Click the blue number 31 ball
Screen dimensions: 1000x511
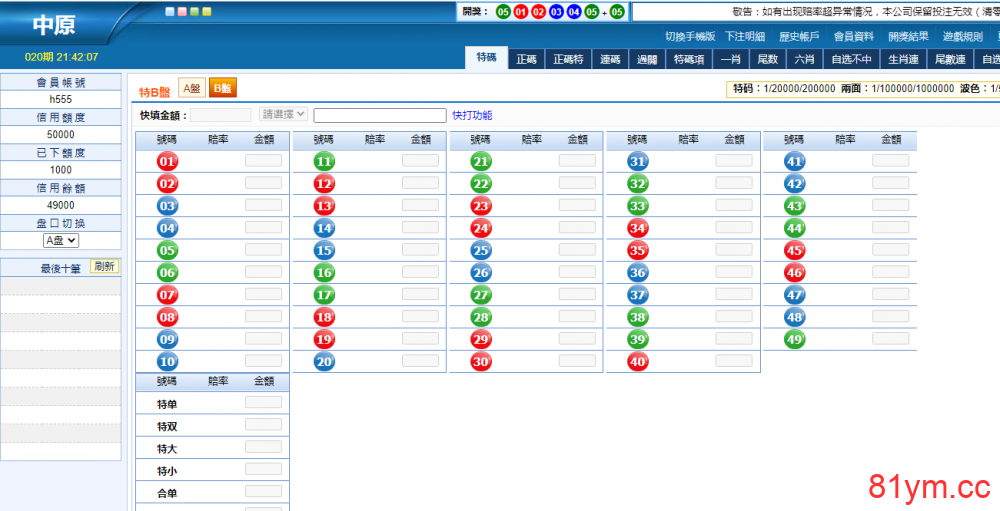638,162
